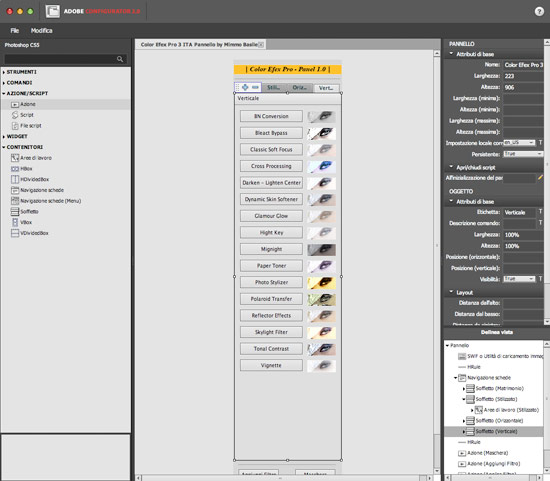Click the Reflector Effects button
The height and width of the screenshot is (481, 550).
271,315
